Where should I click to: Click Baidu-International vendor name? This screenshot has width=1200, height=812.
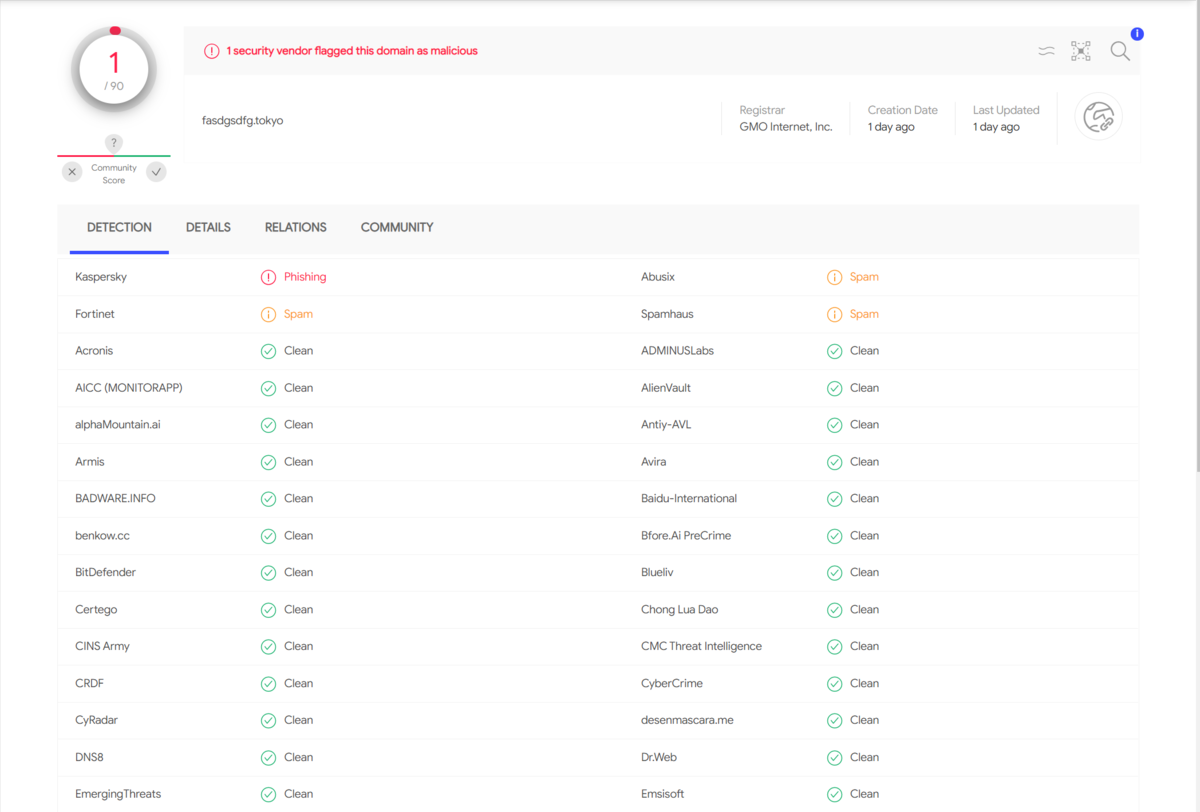(x=689, y=499)
